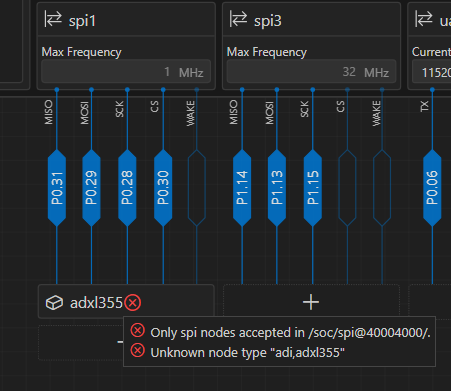Select pin P1.13 on spi3 MOSI
The height and width of the screenshot is (391, 451).
click(x=277, y=188)
